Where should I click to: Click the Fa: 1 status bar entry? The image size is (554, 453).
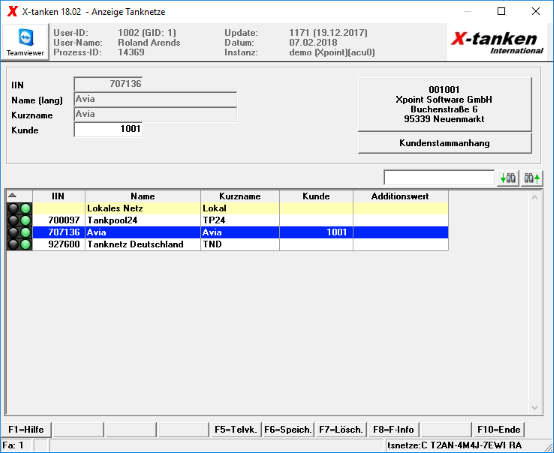tap(13, 445)
